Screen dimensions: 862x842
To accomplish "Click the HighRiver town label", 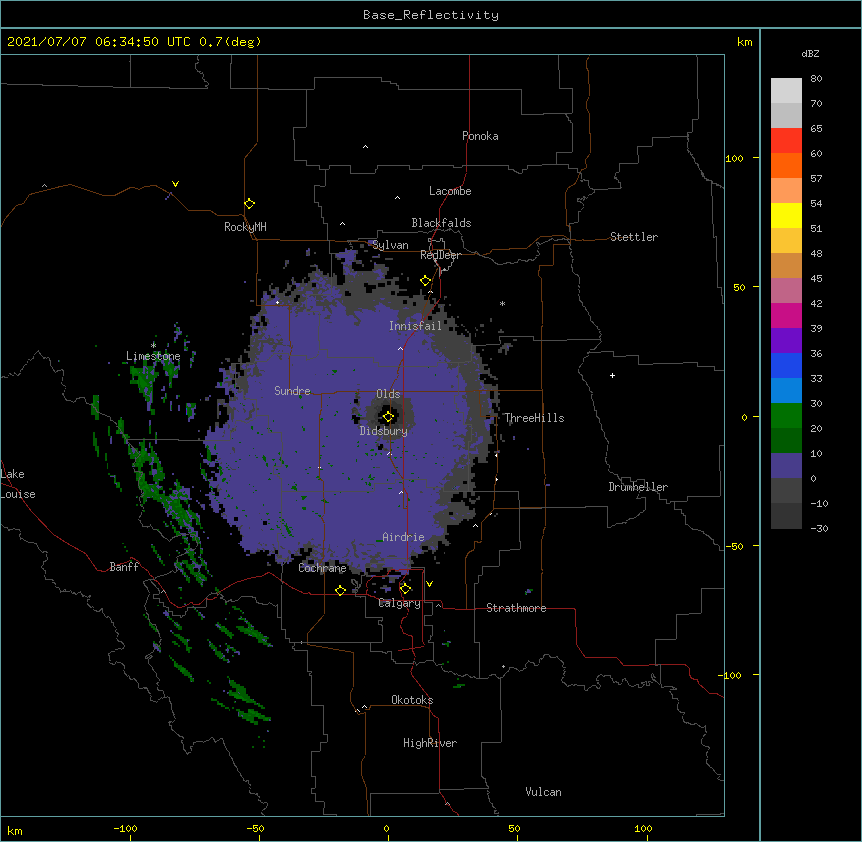I will tap(430, 743).
